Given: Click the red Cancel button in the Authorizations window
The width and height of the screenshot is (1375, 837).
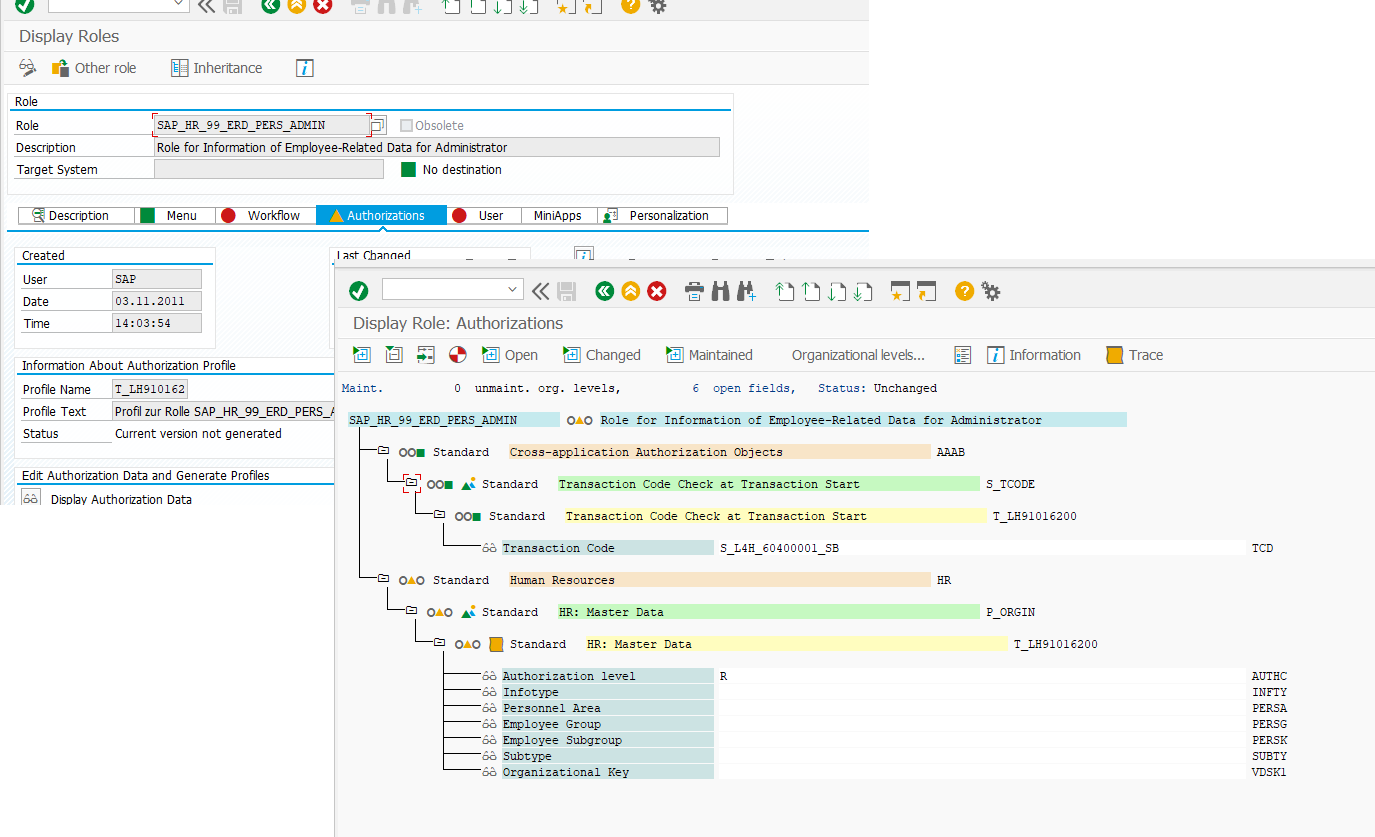Looking at the screenshot, I should tap(657, 291).
